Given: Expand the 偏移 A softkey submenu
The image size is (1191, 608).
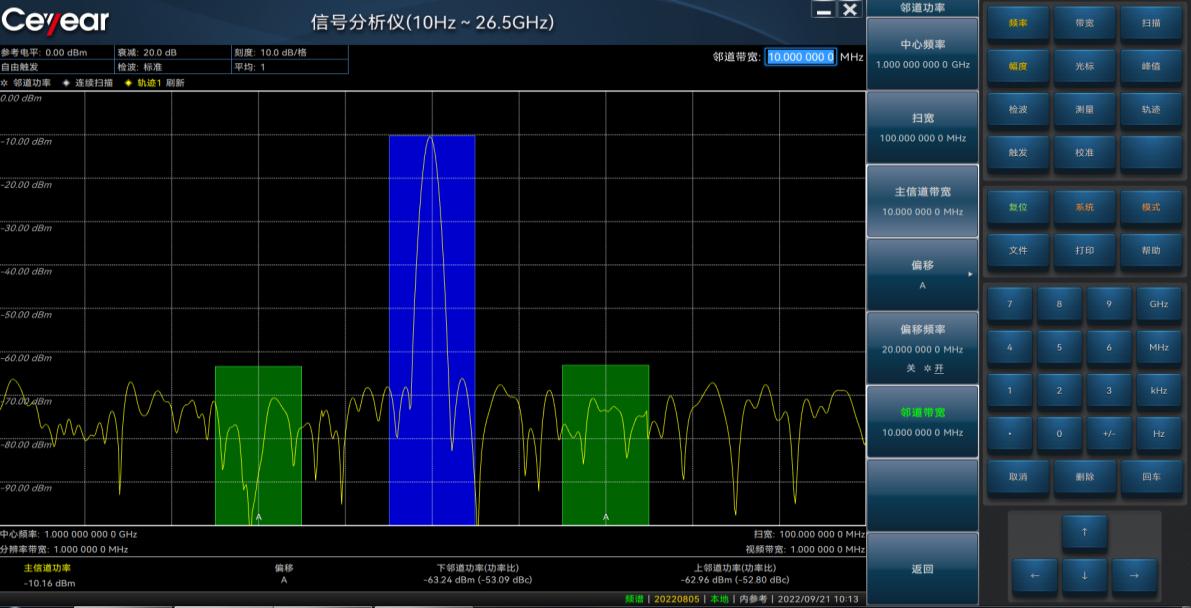Looking at the screenshot, I should coord(921,274).
